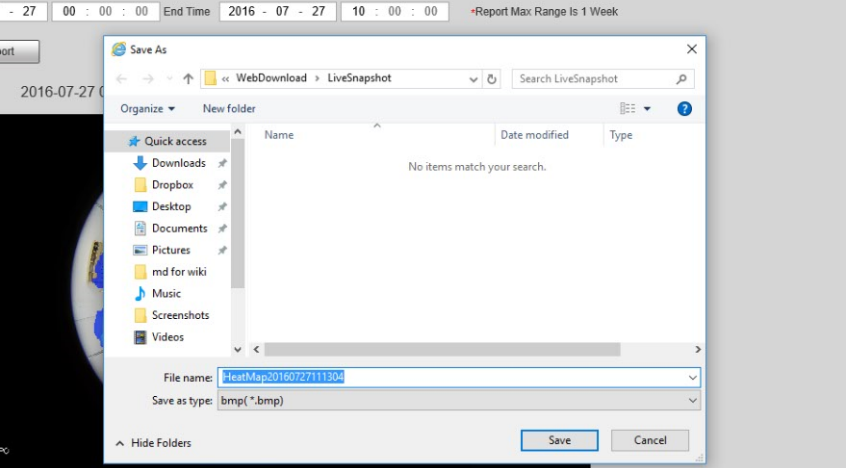
Task: Click the search magnifier icon
Action: pyautogui.click(x=681, y=79)
